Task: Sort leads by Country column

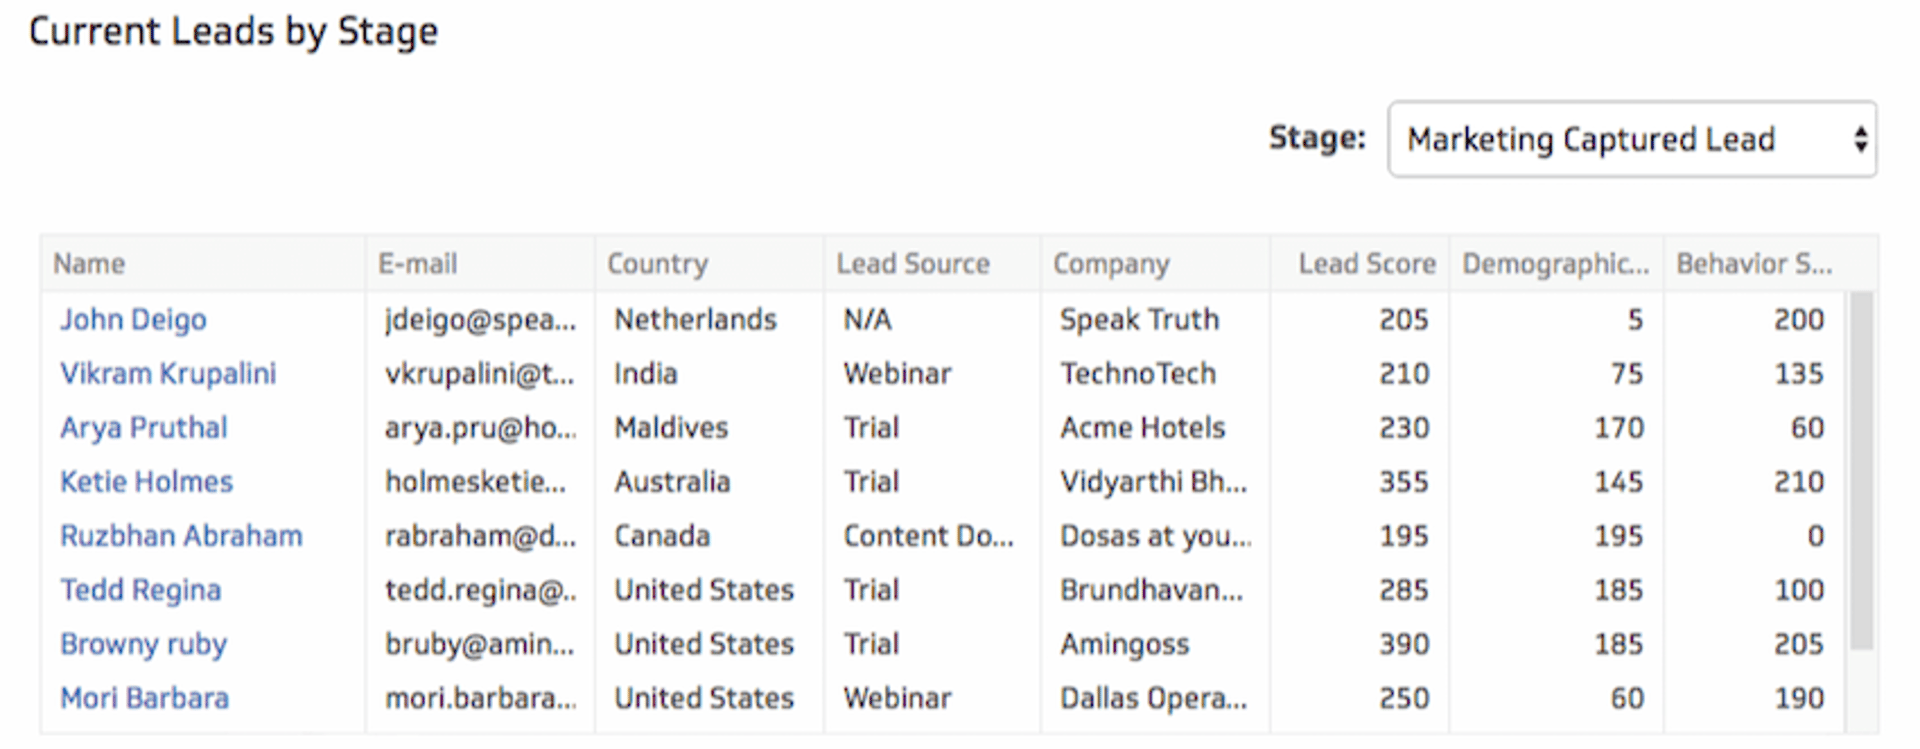Action: [x=657, y=263]
